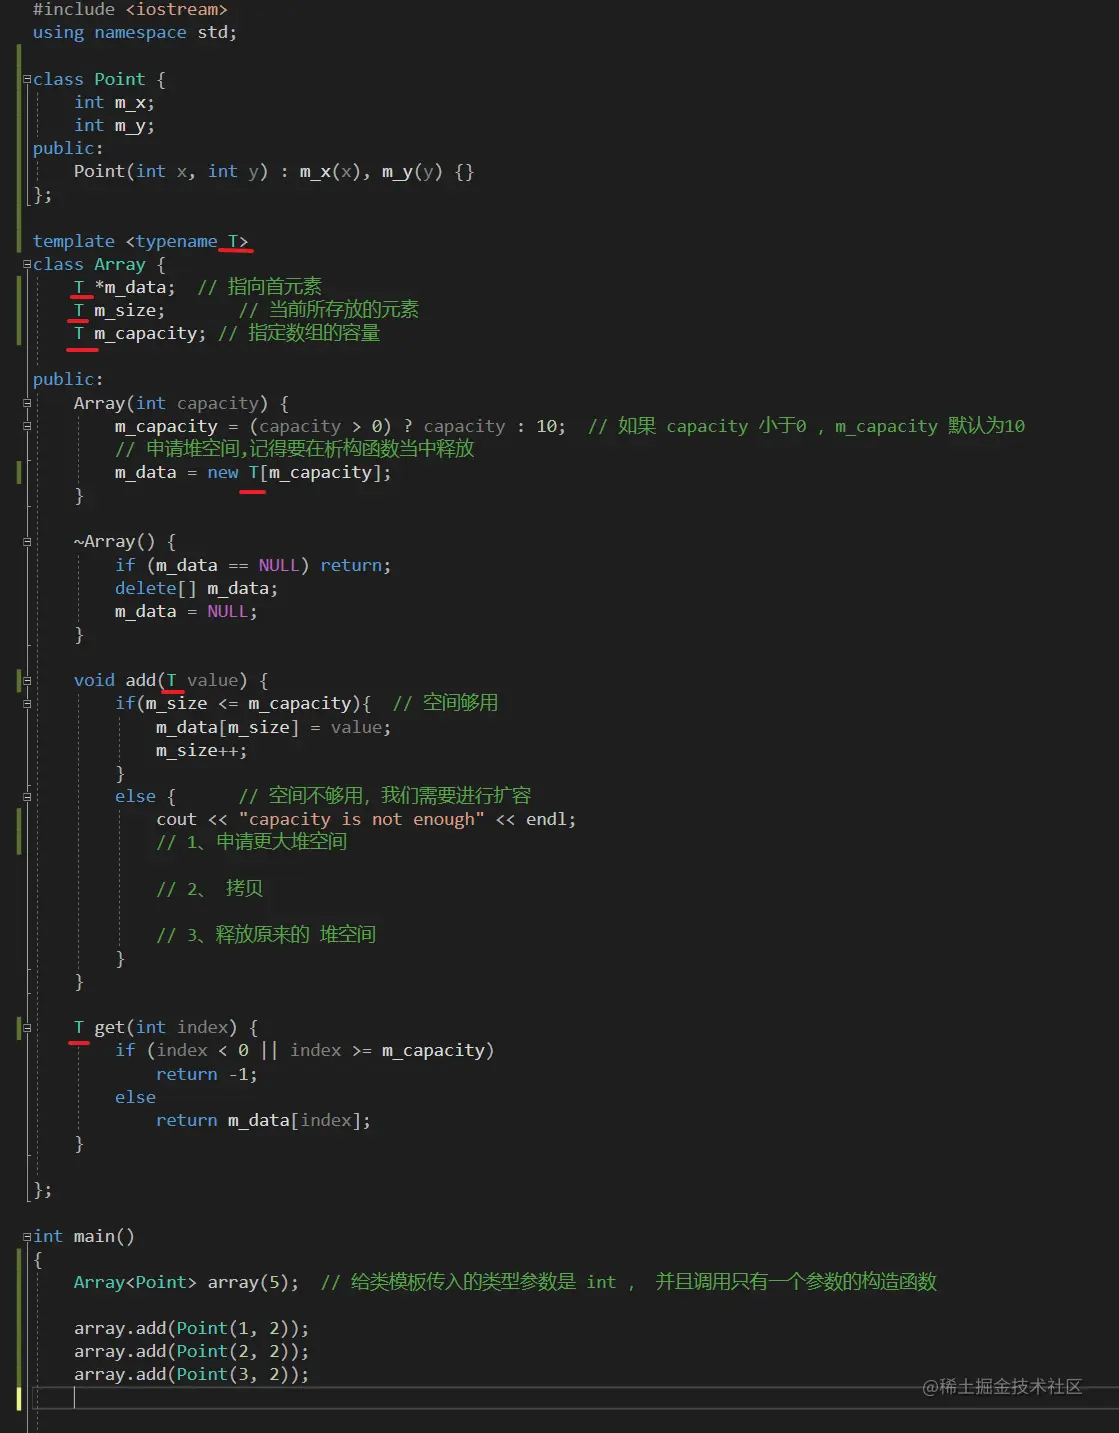Click the '// 1、申请更大堆空间' comment
This screenshot has width=1119, height=1433.
252,842
